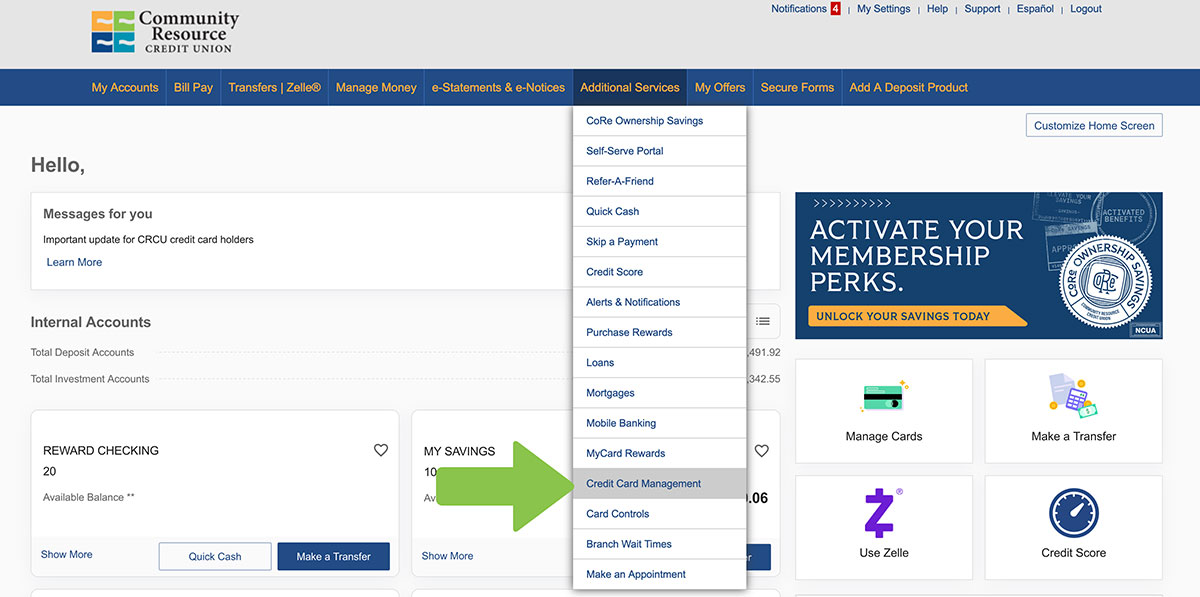Favorite the REWARD CHECKING account heart icon
Viewport: 1200px width, 597px height.
(381, 451)
